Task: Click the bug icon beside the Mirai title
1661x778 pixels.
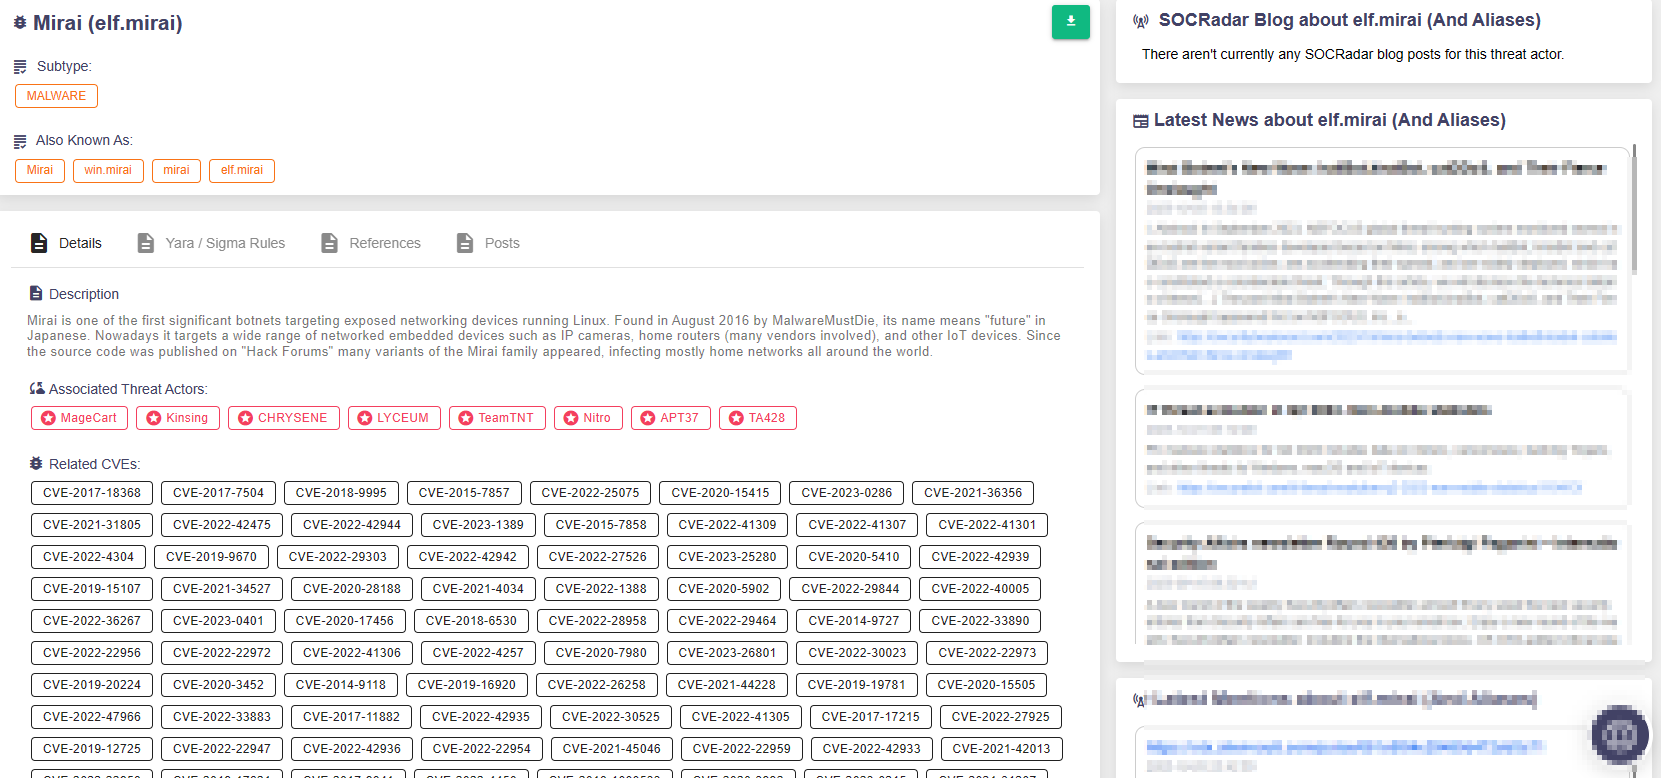Action: [20, 23]
